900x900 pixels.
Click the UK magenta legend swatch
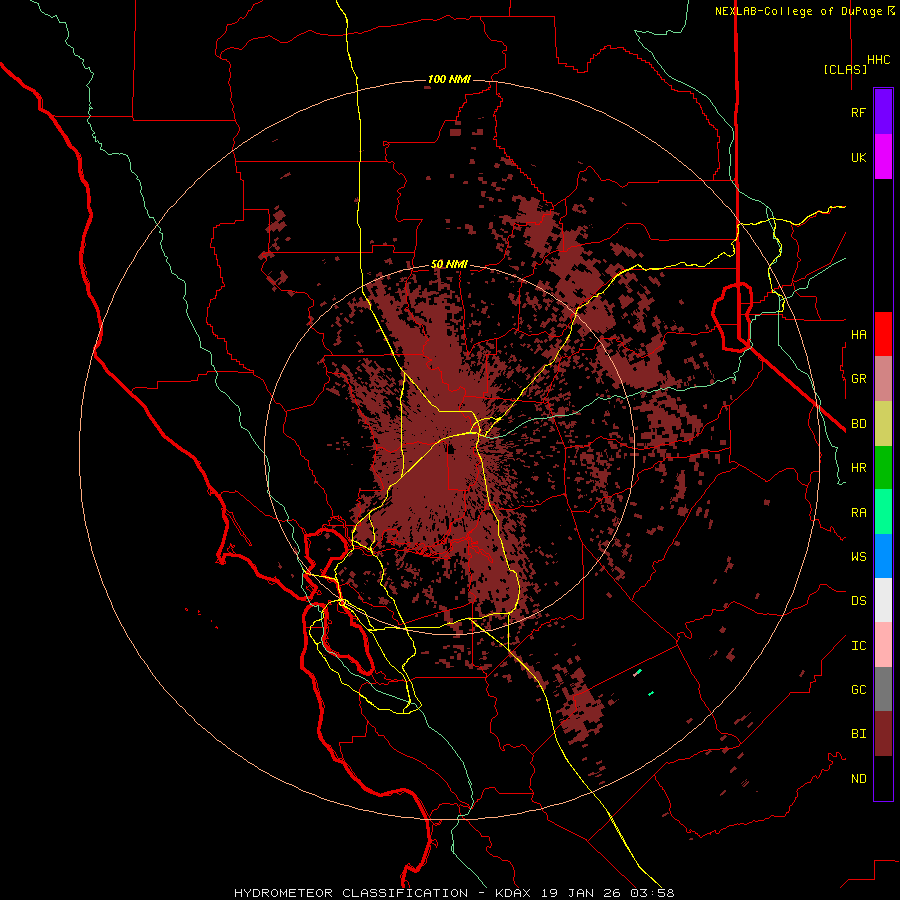pos(883,156)
